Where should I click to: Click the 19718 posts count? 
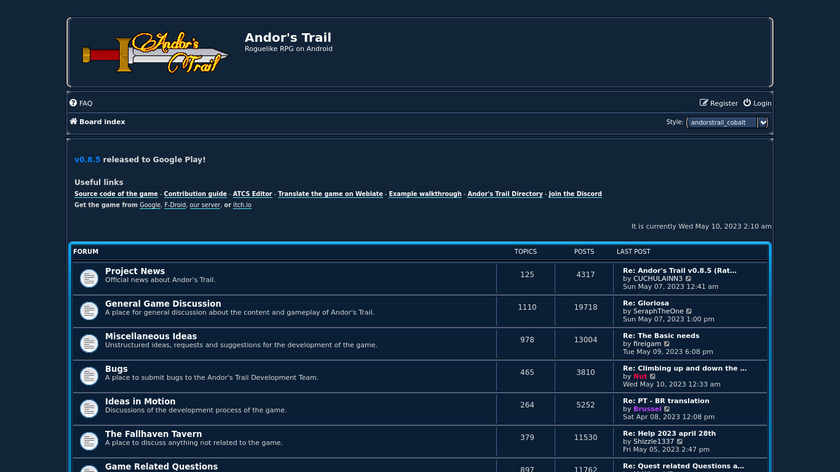pos(585,308)
